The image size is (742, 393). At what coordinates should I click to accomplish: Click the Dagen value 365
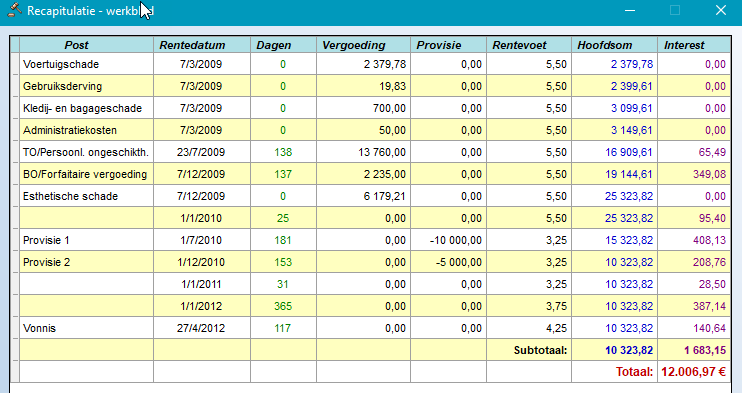point(283,306)
